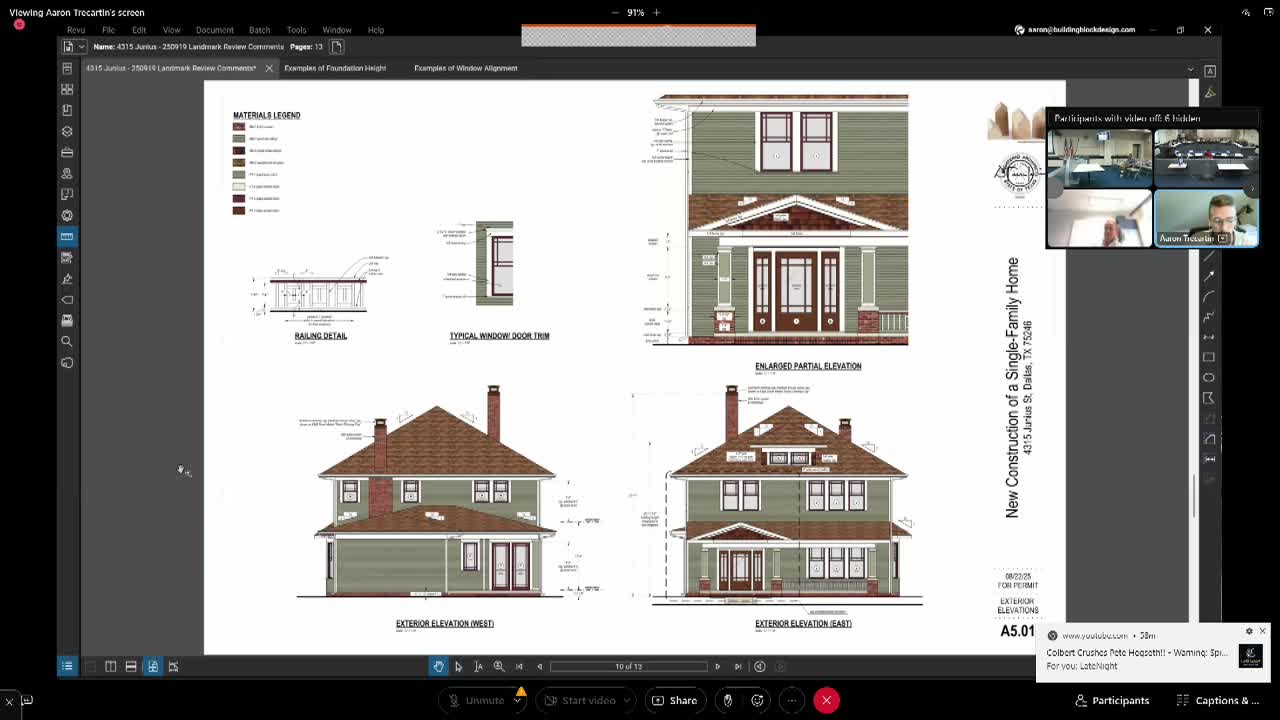Open the file dropdown beside document Name

point(81,47)
